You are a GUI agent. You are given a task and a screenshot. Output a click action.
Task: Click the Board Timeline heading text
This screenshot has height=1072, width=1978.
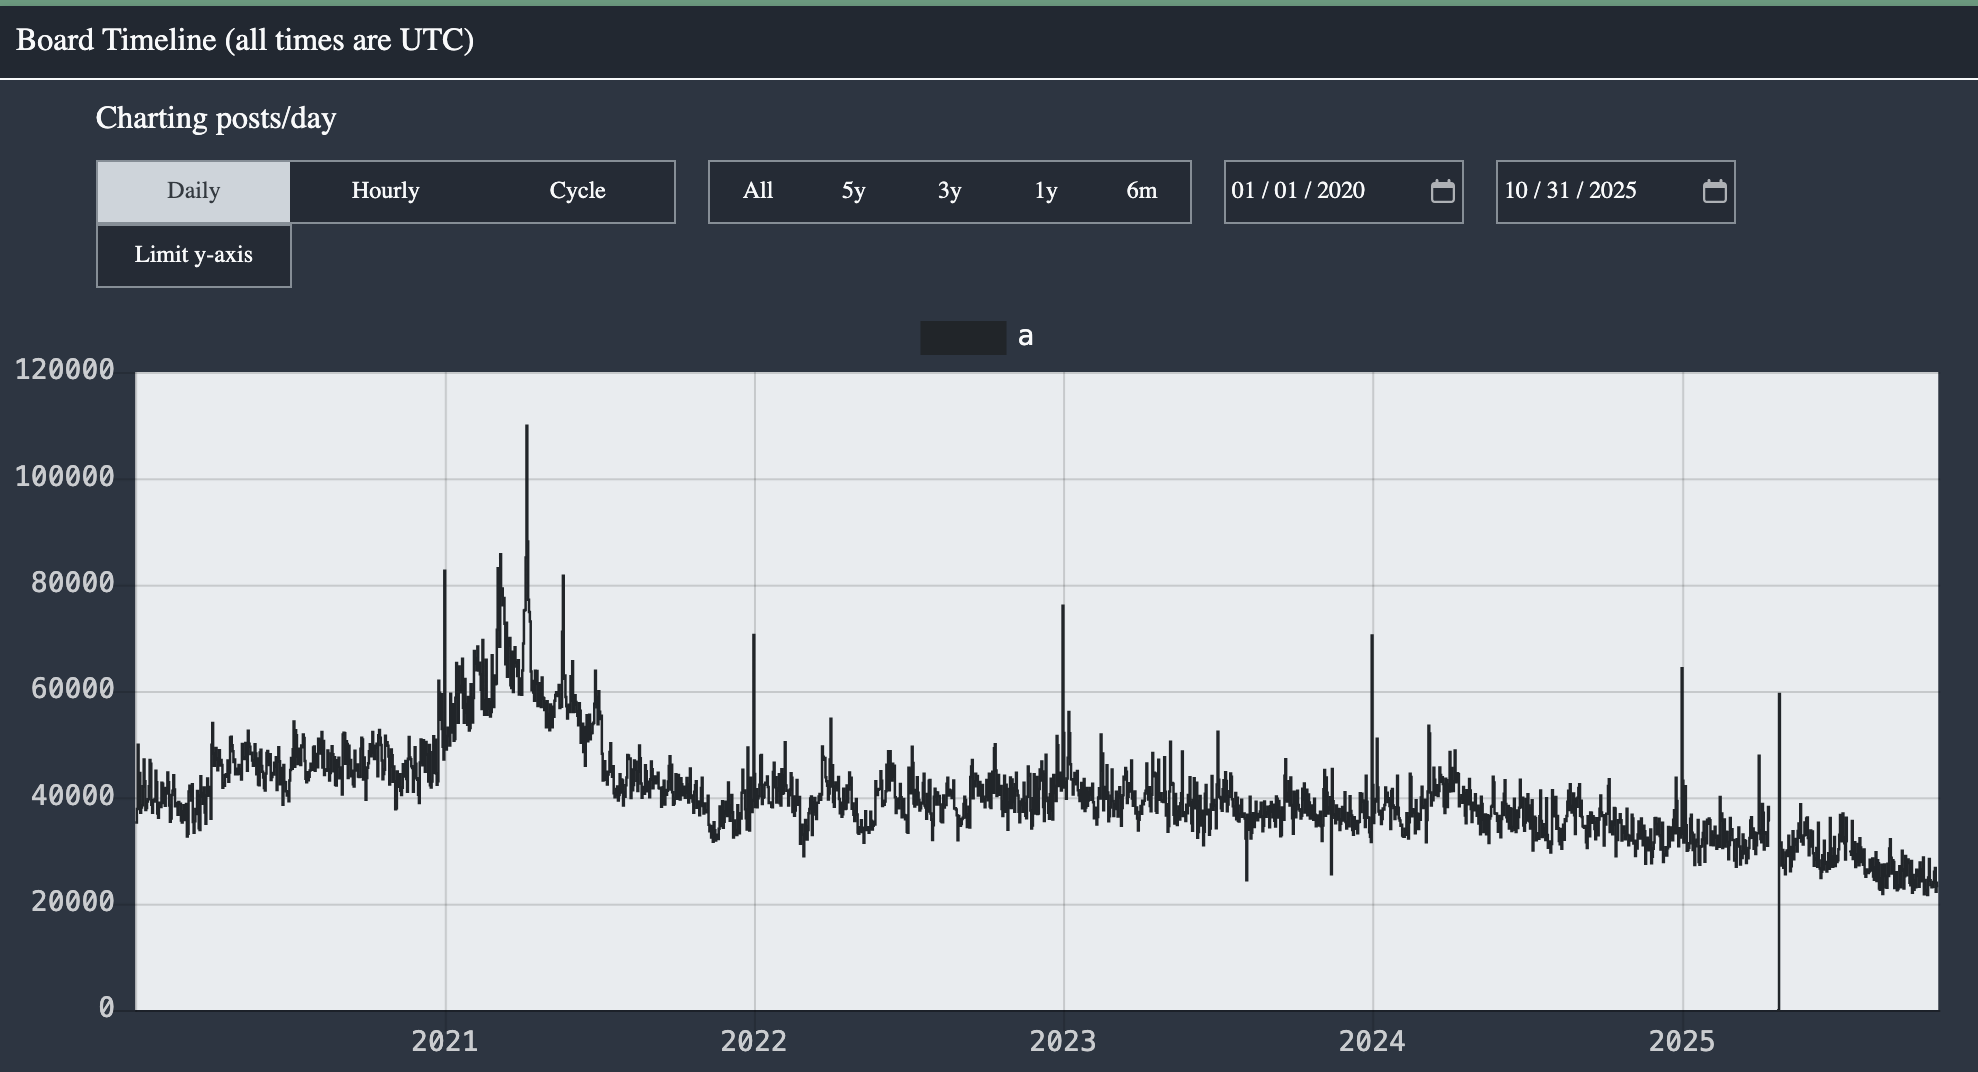245,40
